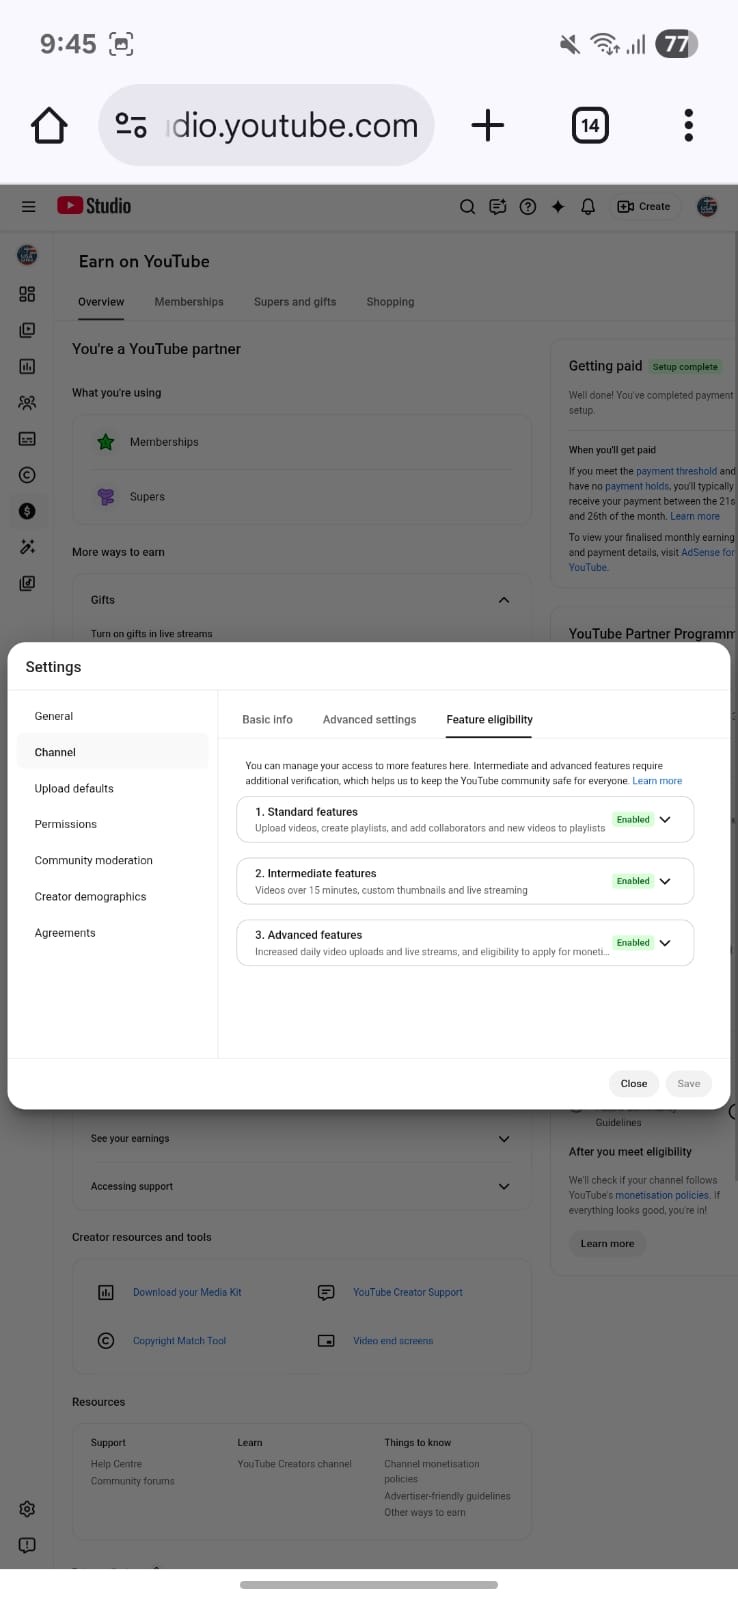Click the Create video button
The width and height of the screenshot is (738, 1600).
[x=644, y=207]
